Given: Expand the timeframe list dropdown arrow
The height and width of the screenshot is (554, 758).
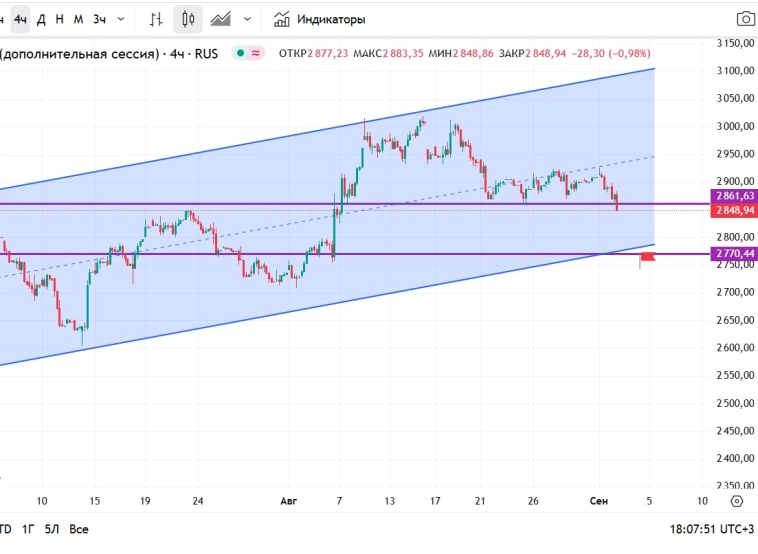Looking at the screenshot, I should [x=121, y=19].
